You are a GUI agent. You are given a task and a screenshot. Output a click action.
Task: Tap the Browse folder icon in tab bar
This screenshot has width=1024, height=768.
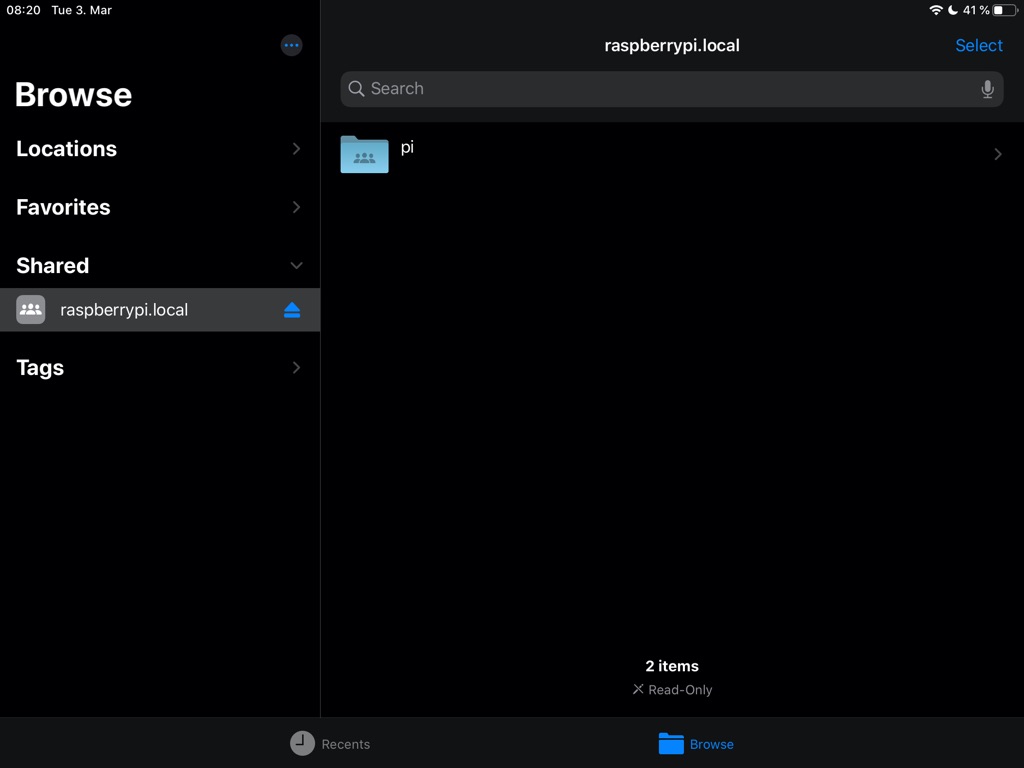(x=671, y=743)
